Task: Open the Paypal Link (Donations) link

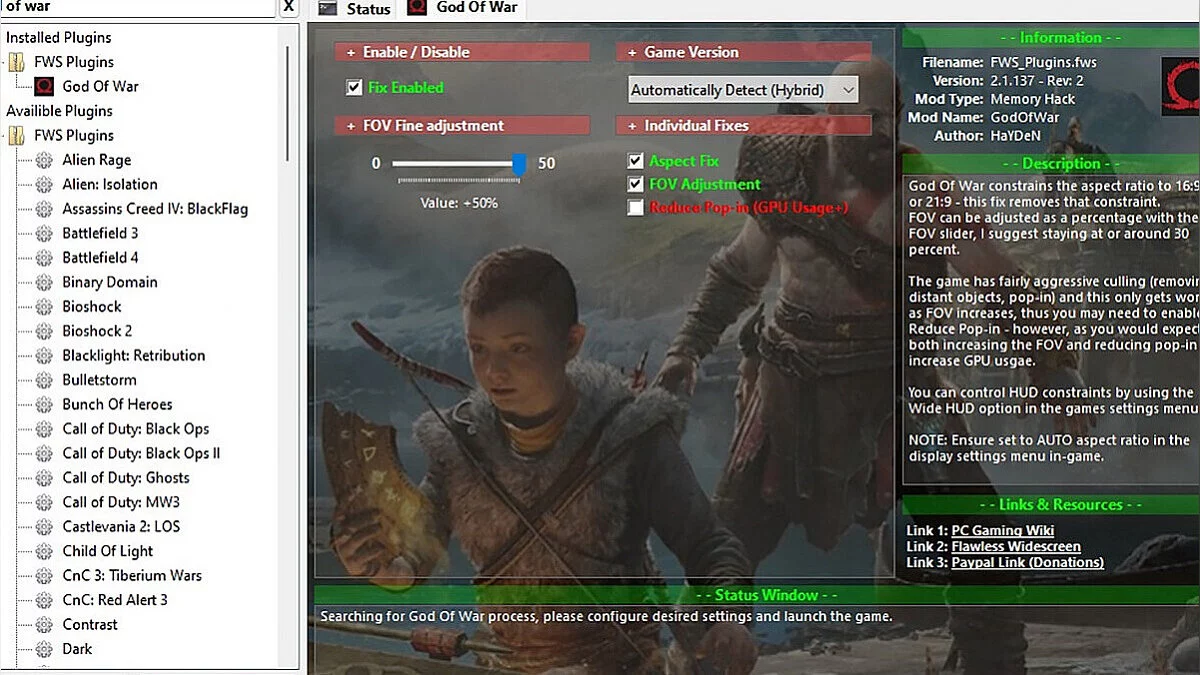Action: pyautogui.click(x=1027, y=562)
